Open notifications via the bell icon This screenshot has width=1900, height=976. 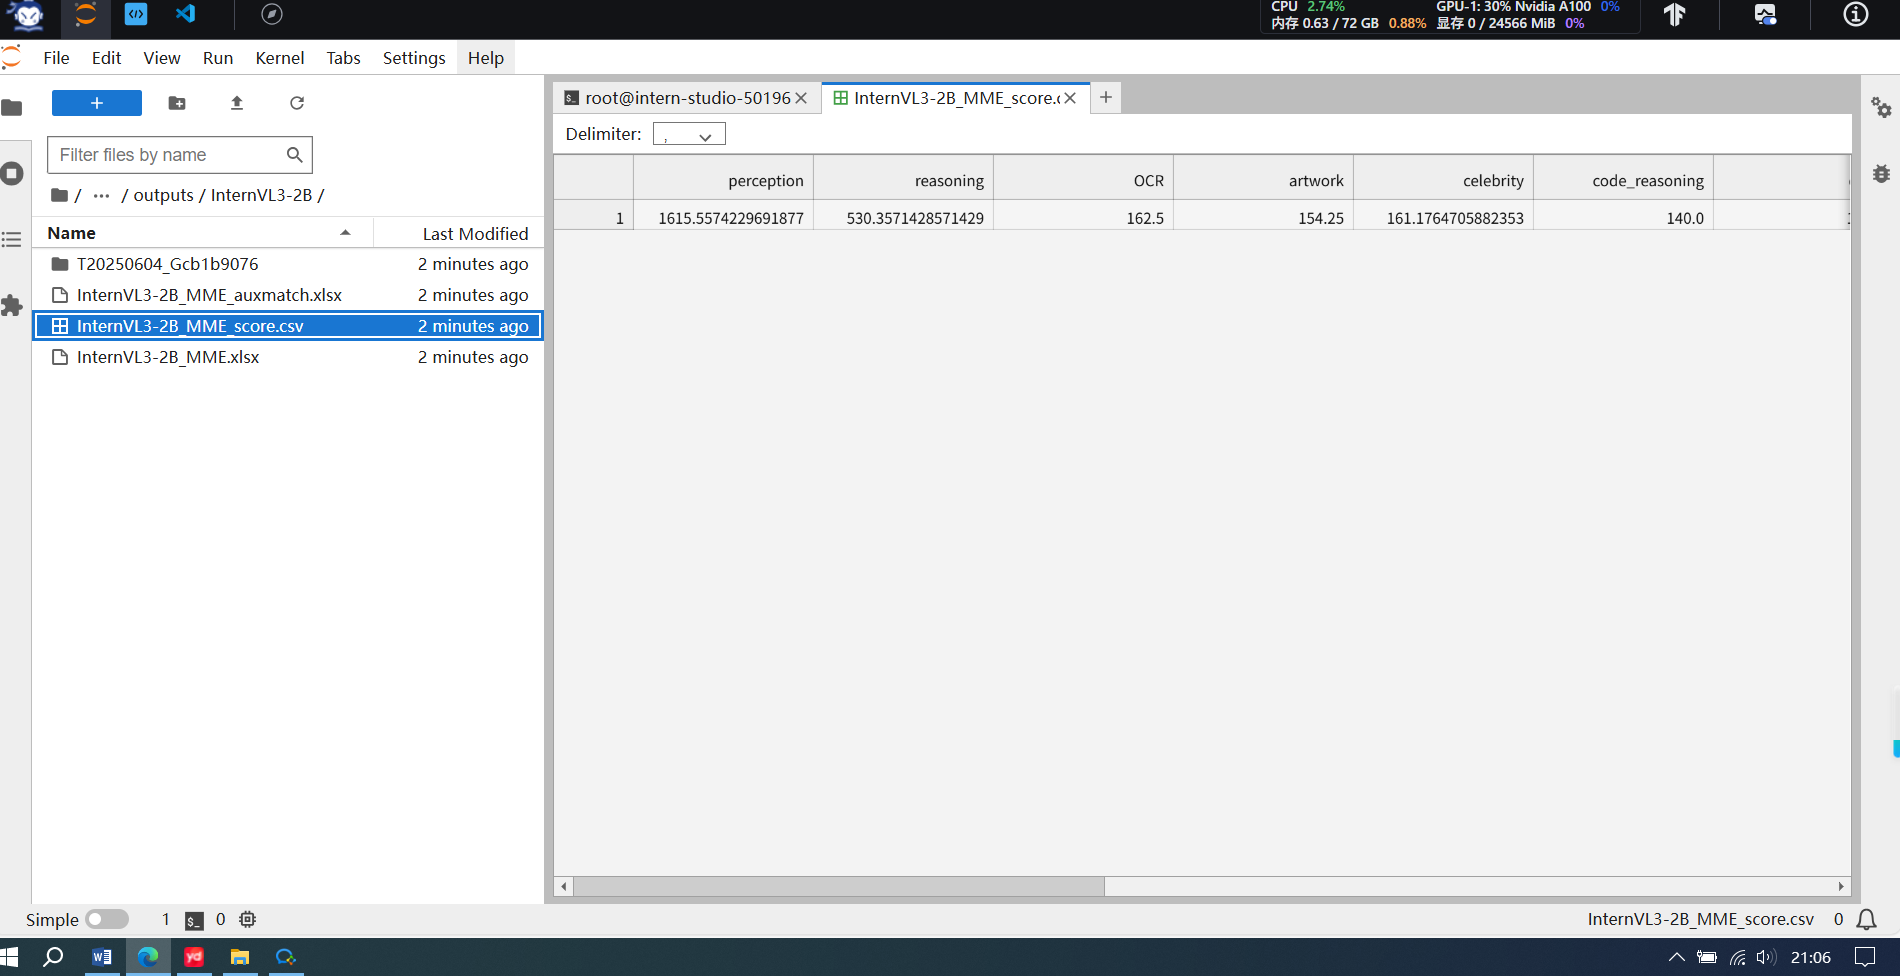(x=1866, y=919)
